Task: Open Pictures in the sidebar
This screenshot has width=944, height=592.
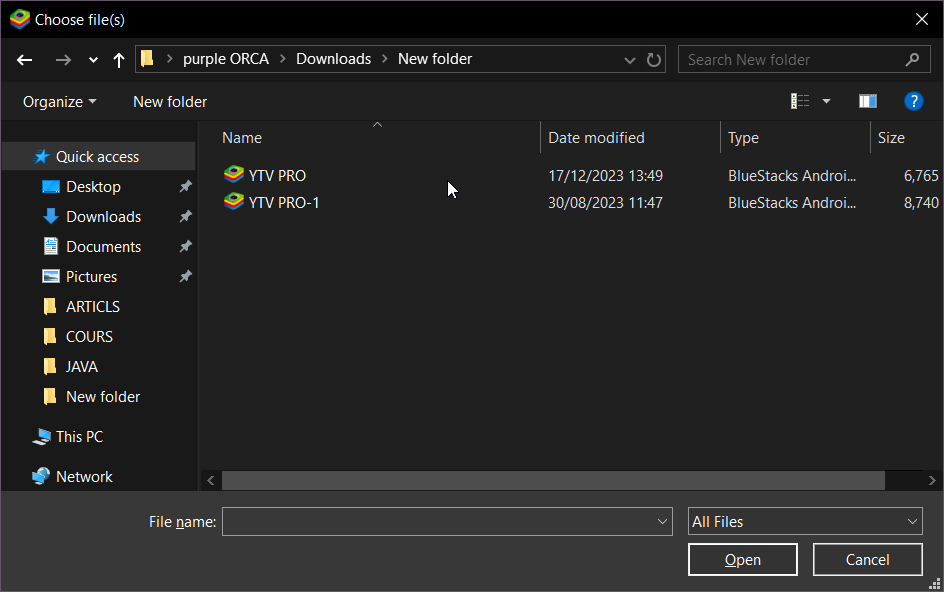Action: pyautogui.click(x=92, y=276)
